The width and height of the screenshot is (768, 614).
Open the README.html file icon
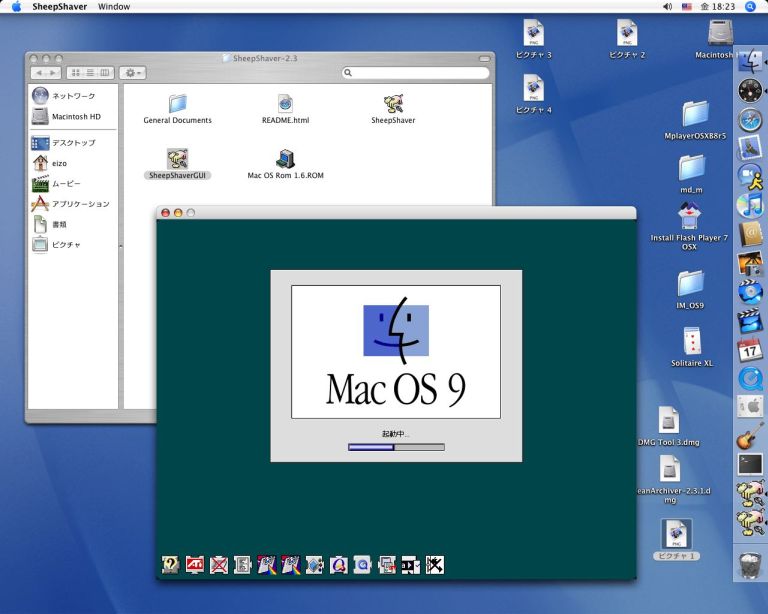pyautogui.click(x=285, y=103)
